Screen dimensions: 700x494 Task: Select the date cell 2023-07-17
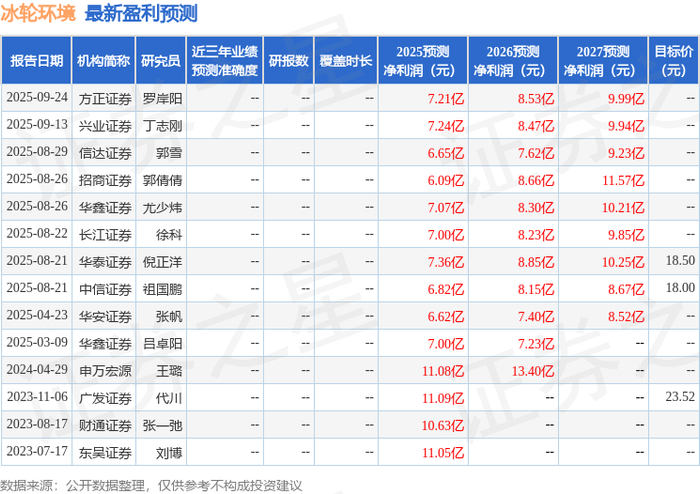coord(37,452)
